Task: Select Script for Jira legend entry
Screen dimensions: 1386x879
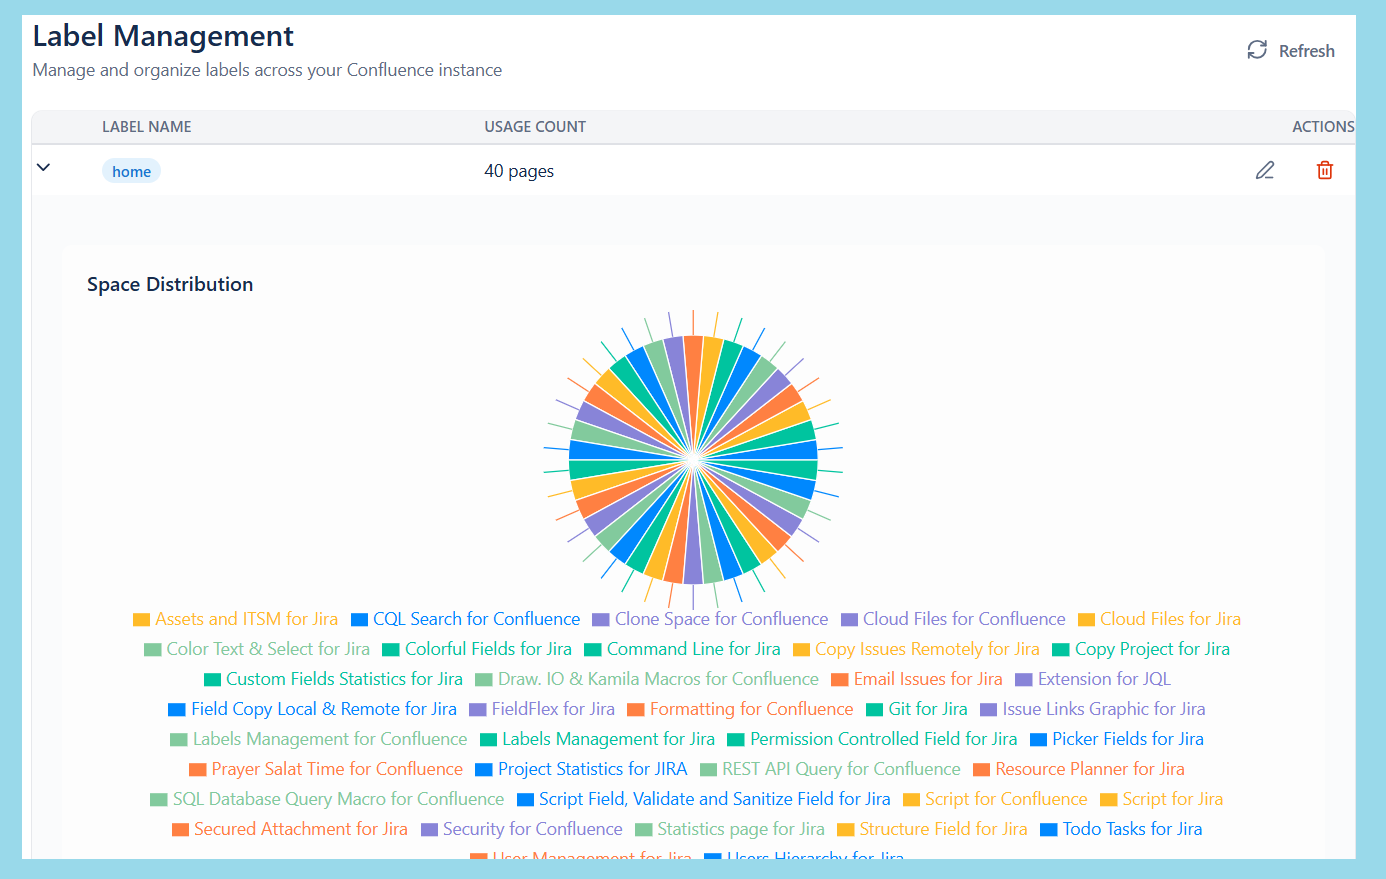Action: click(1162, 799)
